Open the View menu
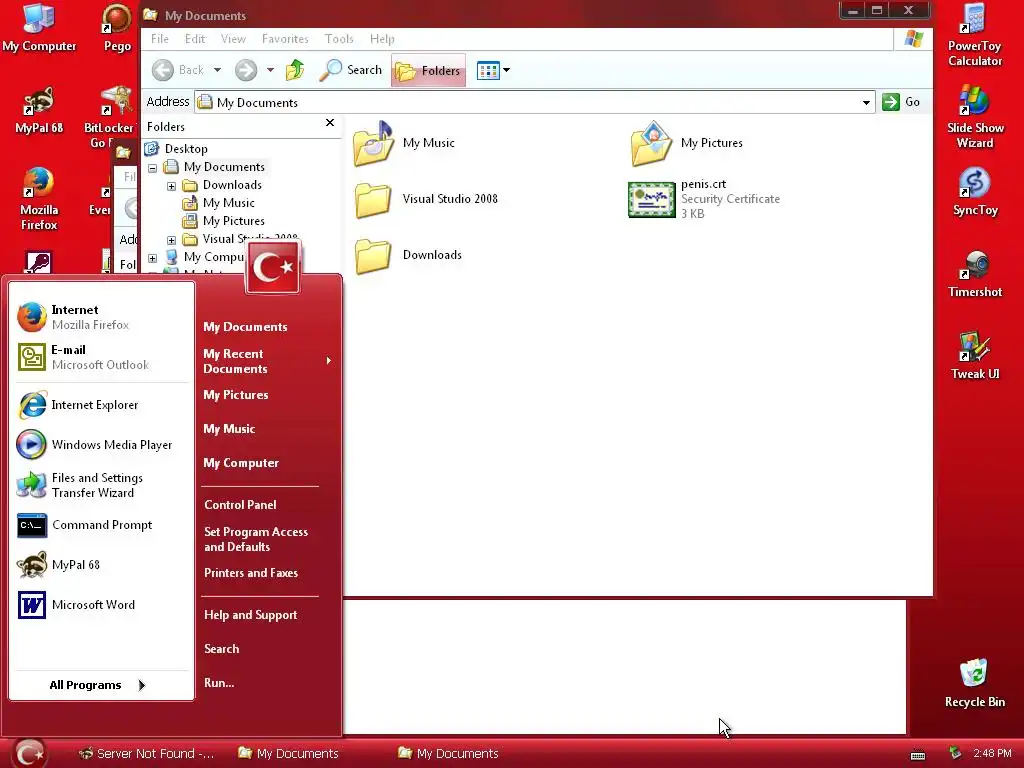Image resolution: width=1024 pixels, height=768 pixels. [x=233, y=39]
